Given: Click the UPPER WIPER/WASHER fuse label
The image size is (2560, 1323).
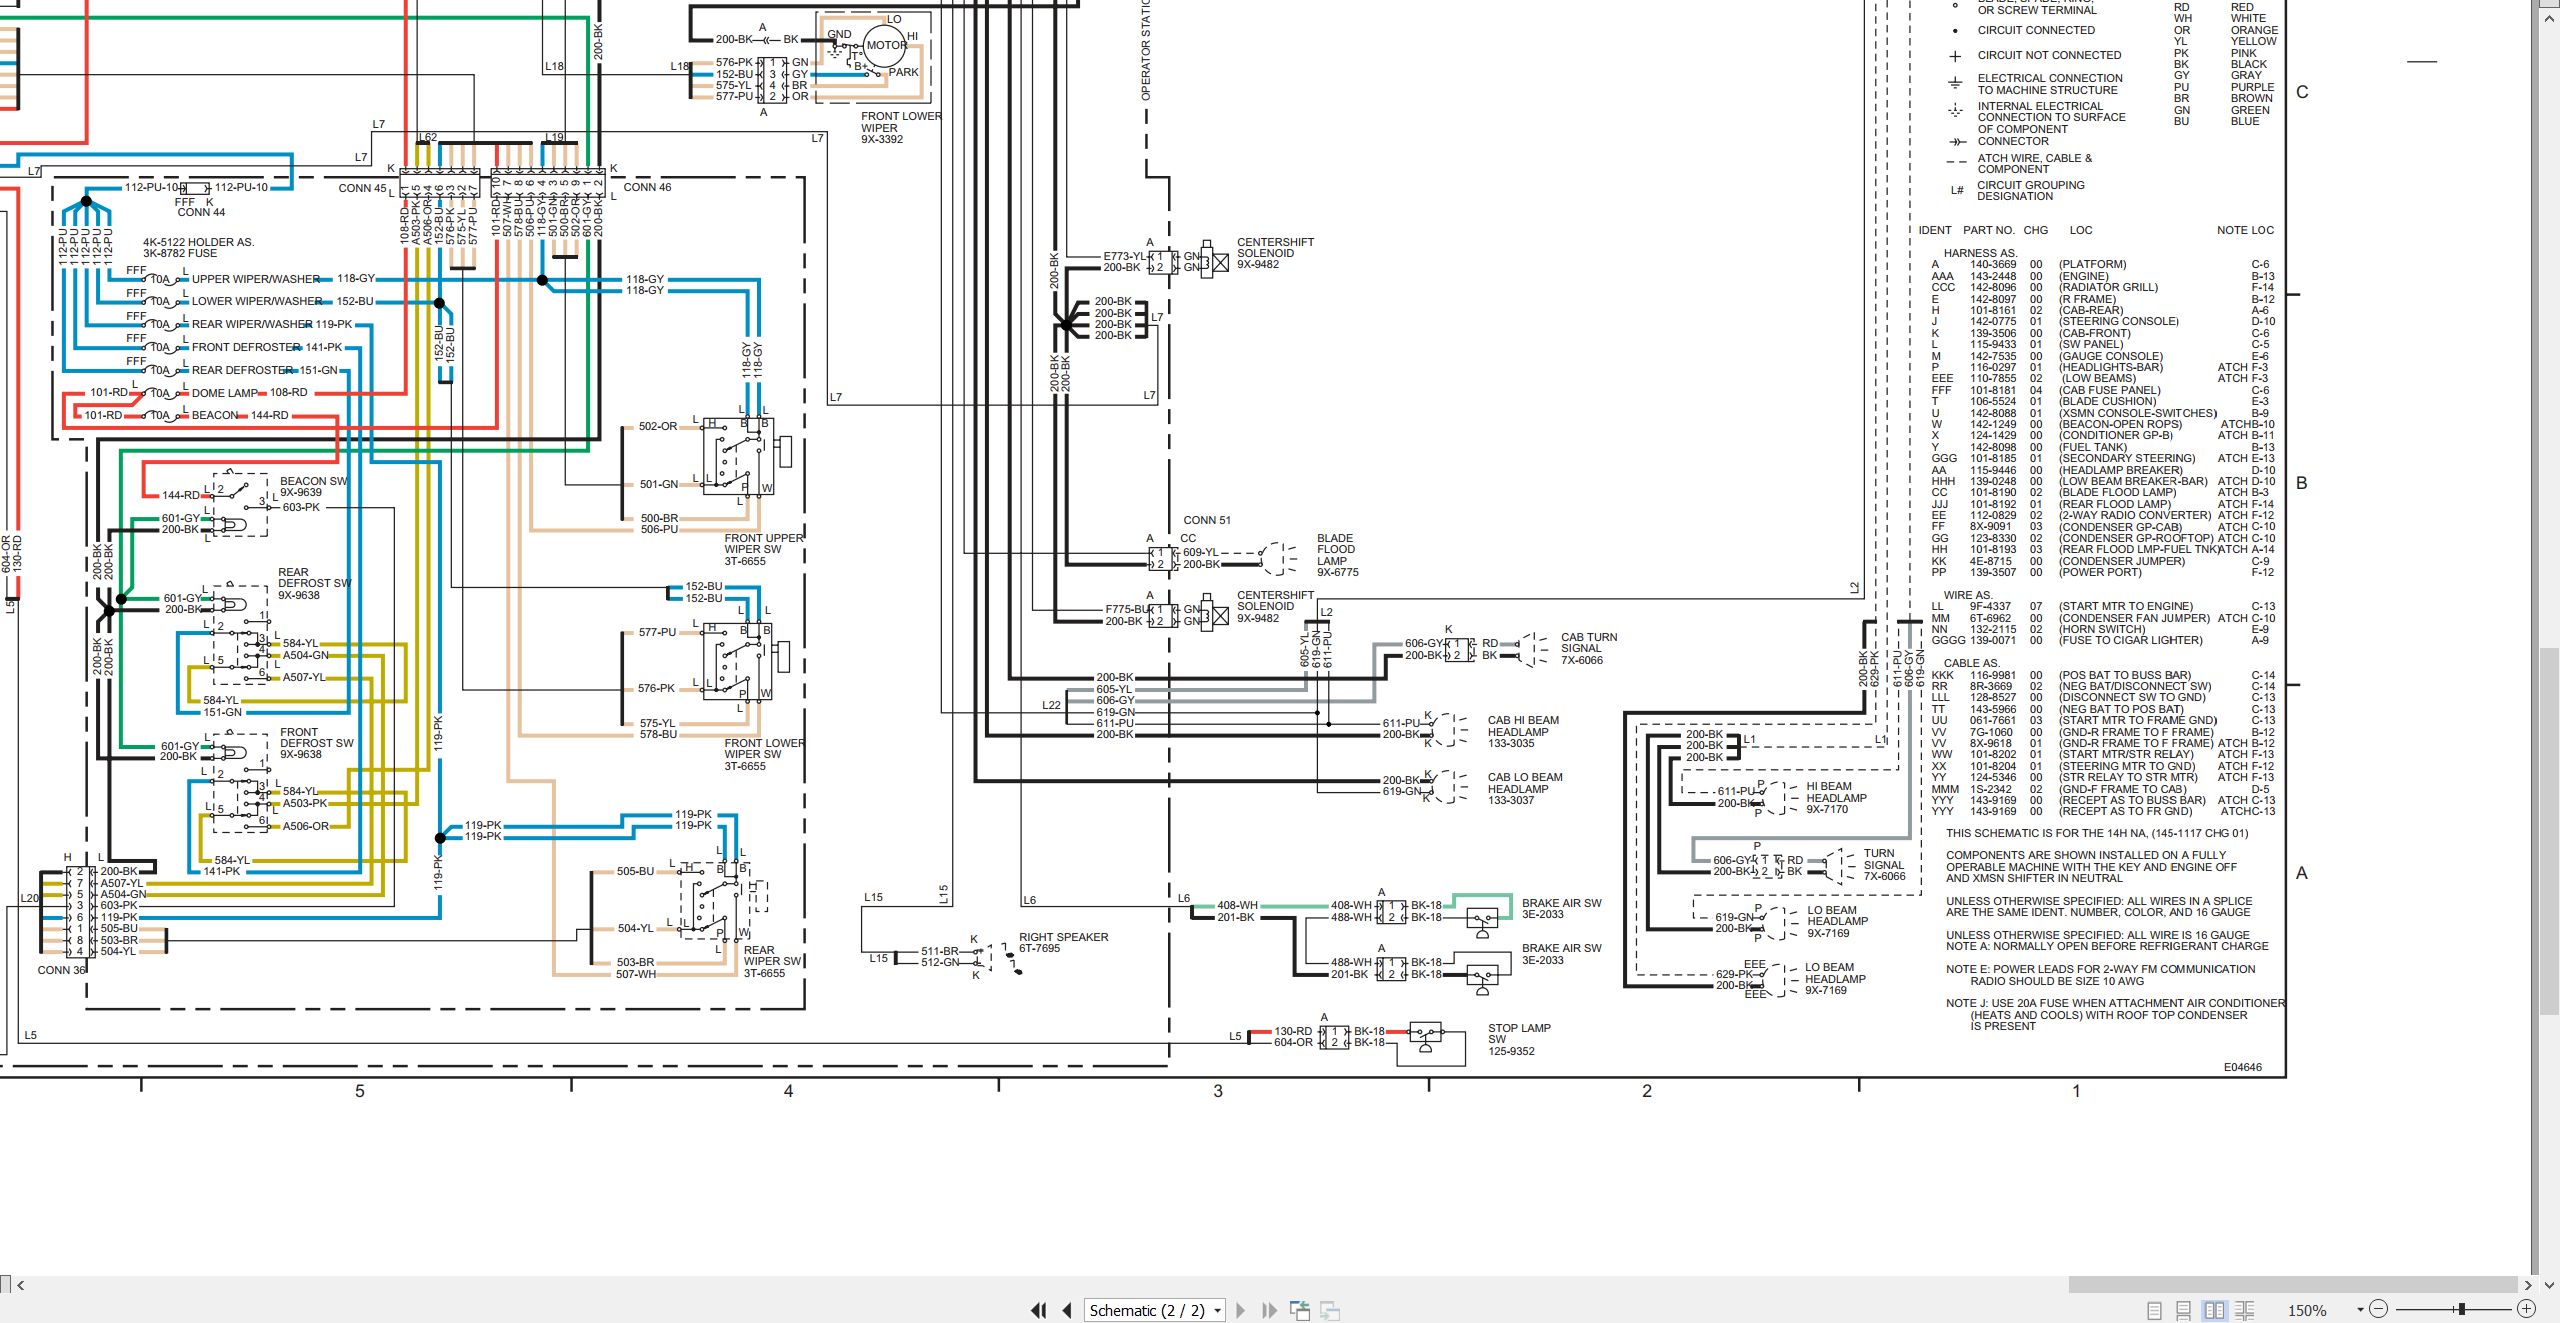Looking at the screenshot, I should (x=255, y=279).
